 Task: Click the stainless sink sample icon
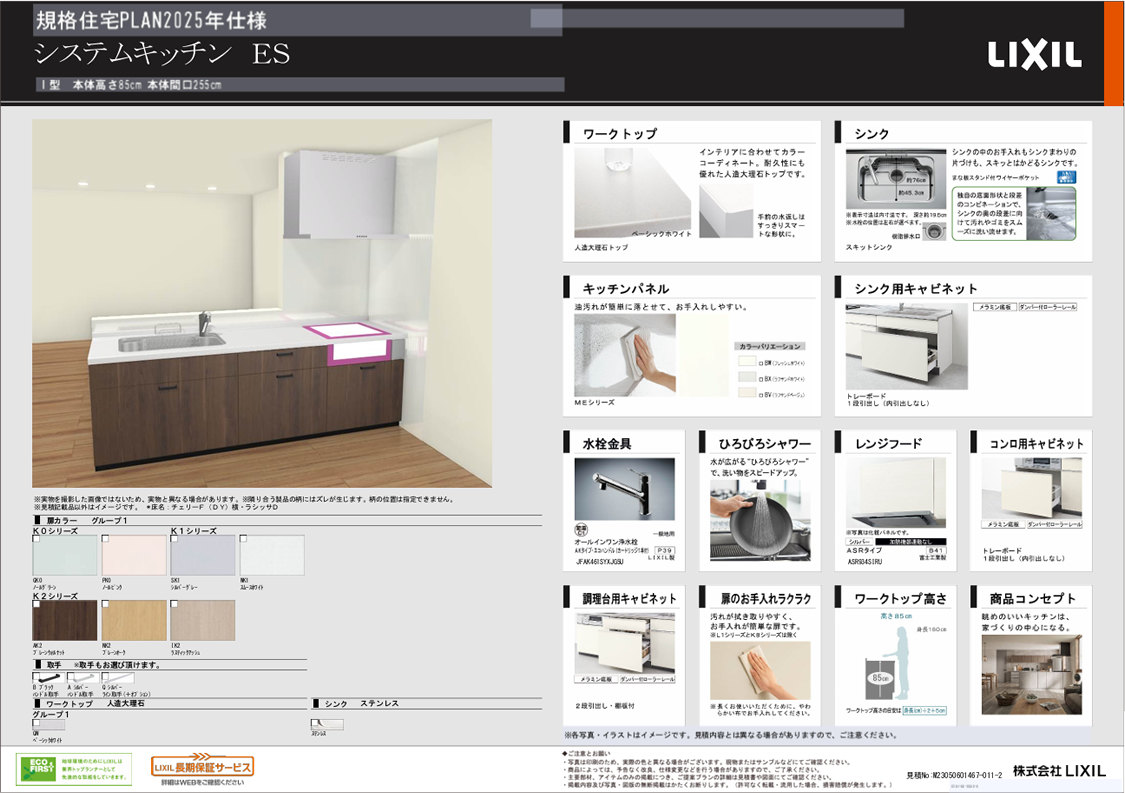(326, 723)
